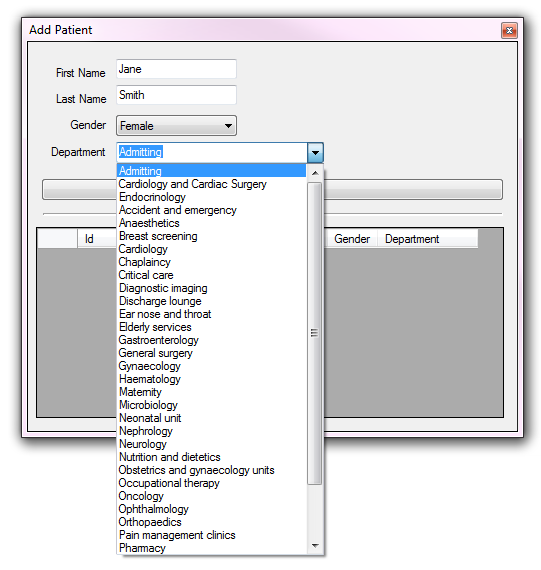The width and height of the screenshot is (541, 570).
Task: Pick Pharmacy at list bottom
Action: click(x=211, y=548)
